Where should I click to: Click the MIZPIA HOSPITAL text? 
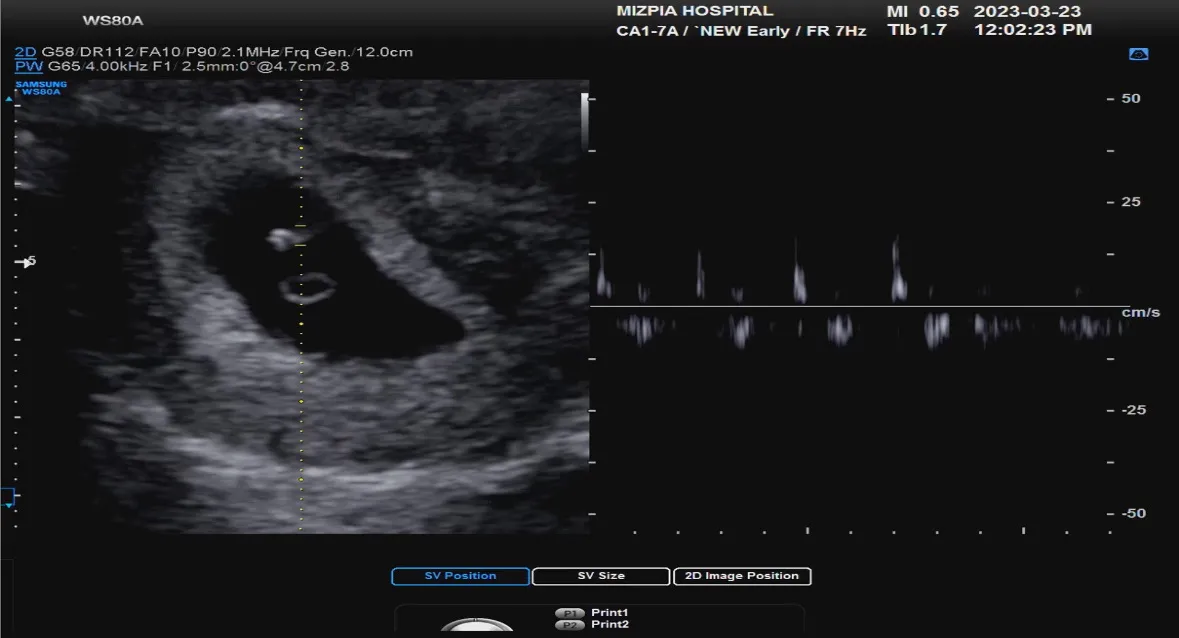tap(695, 11)
